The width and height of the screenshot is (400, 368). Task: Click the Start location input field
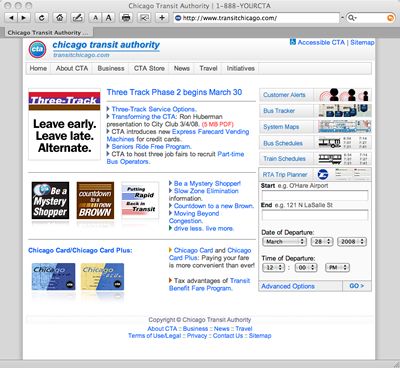315,195
